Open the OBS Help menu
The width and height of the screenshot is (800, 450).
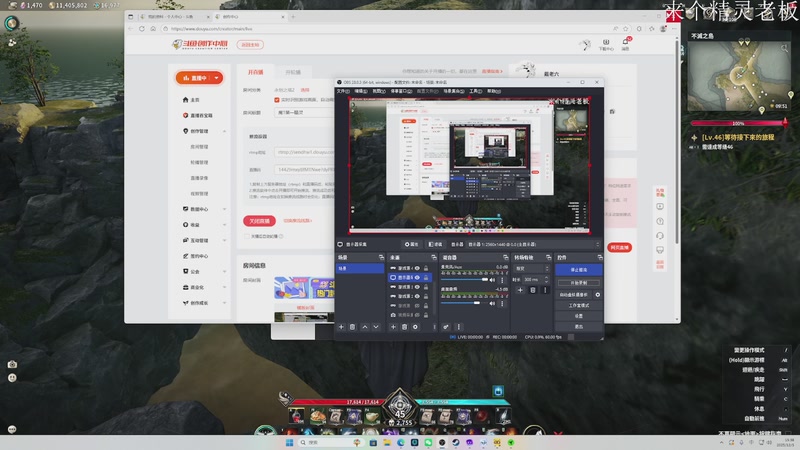[493, 91]
